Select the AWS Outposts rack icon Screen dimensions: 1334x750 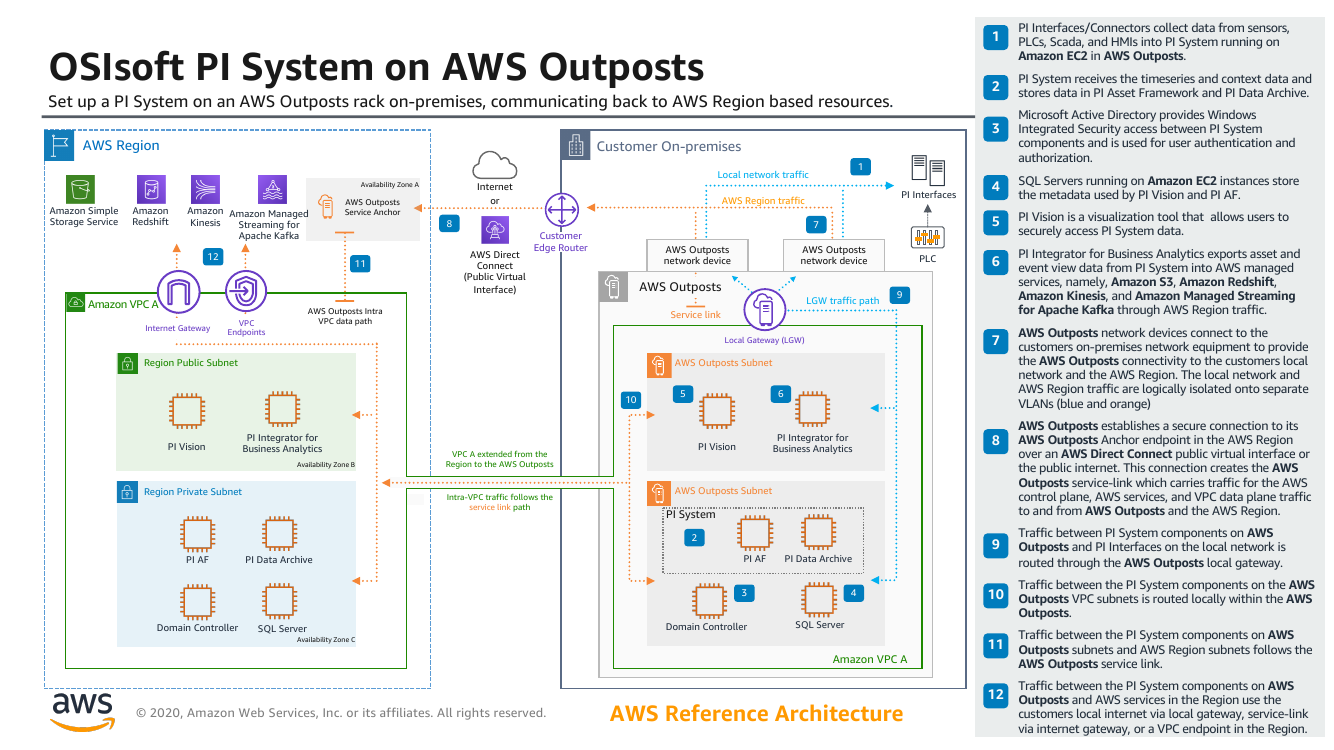tap(614, 288)
